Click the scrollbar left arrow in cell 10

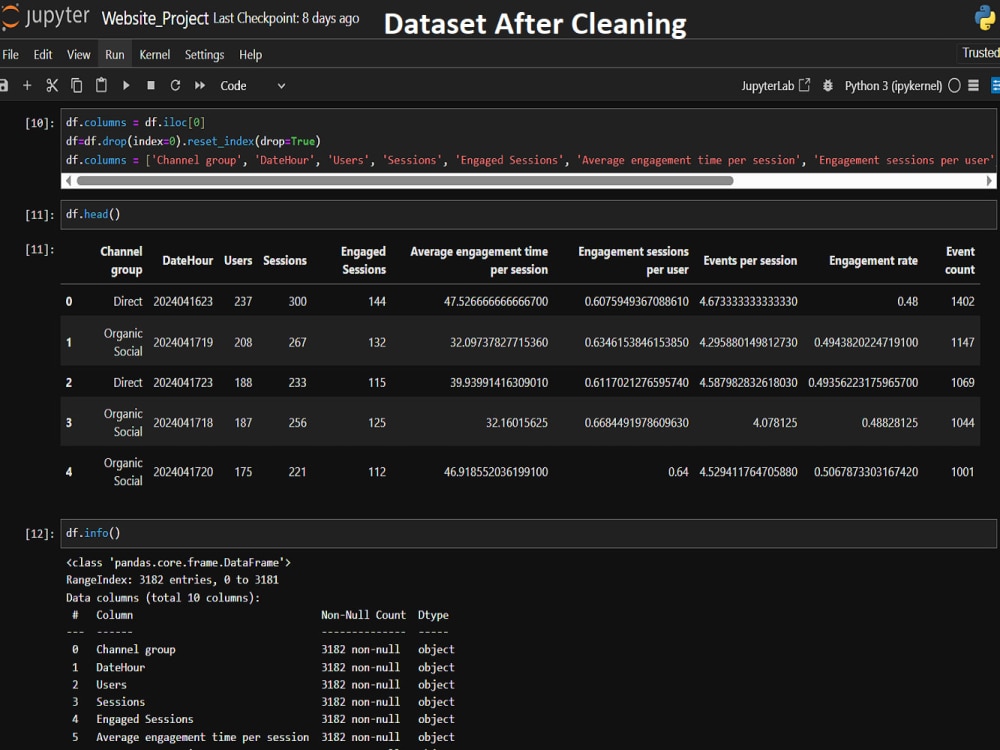[x=68, y=180]
